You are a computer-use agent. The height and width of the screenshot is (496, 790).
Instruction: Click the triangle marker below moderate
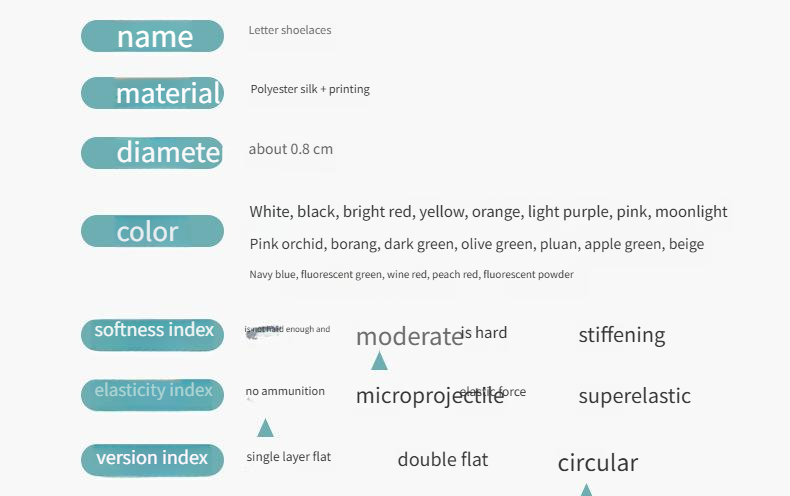point(379,361)
